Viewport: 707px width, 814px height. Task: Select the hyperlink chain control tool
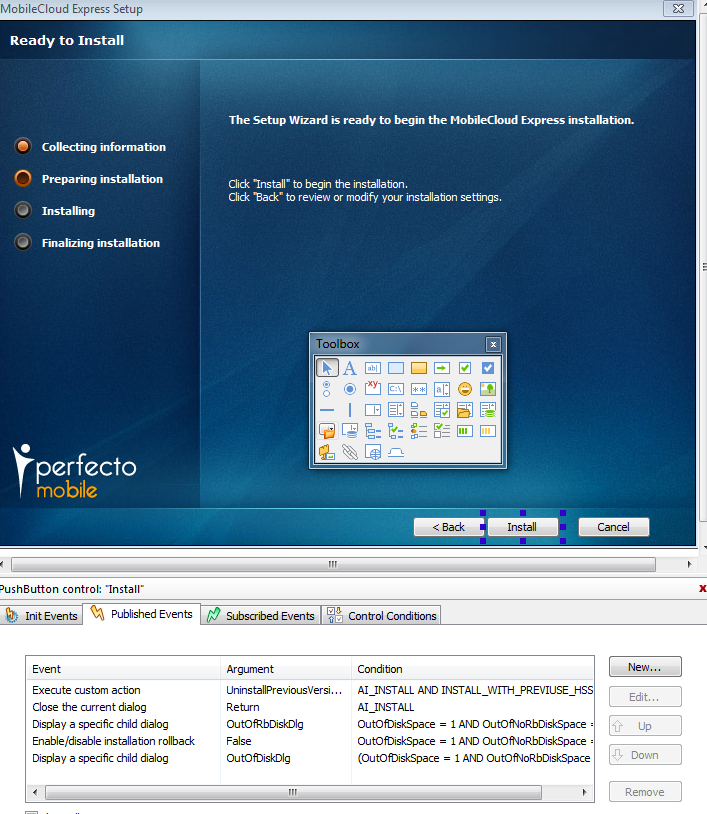coord(350,452)
